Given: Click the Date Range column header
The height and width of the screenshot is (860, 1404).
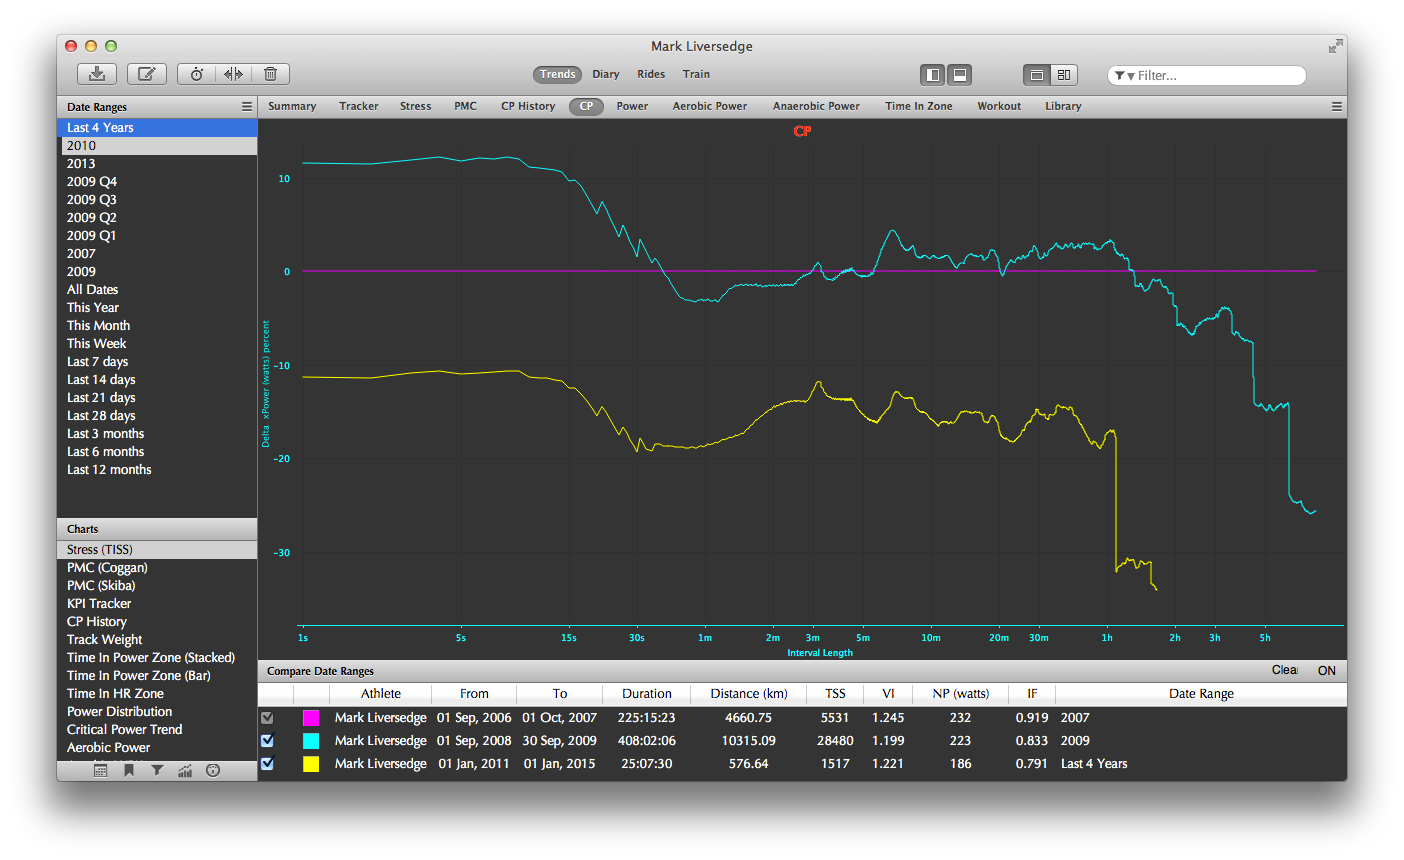Looking at the screenshot, I should 1201,694.
